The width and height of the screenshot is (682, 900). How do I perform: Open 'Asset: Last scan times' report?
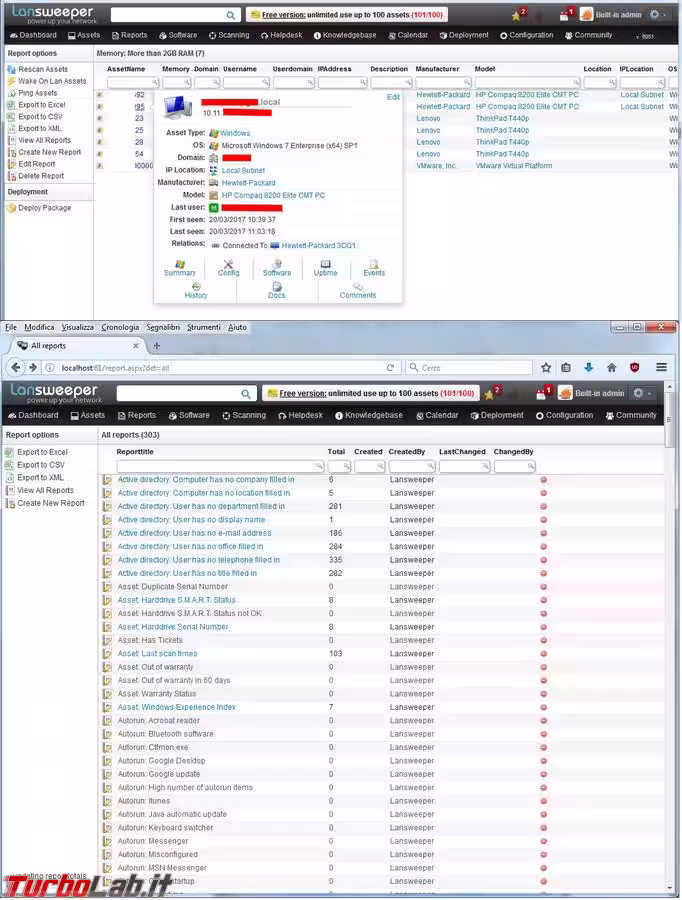coord(157,654)
